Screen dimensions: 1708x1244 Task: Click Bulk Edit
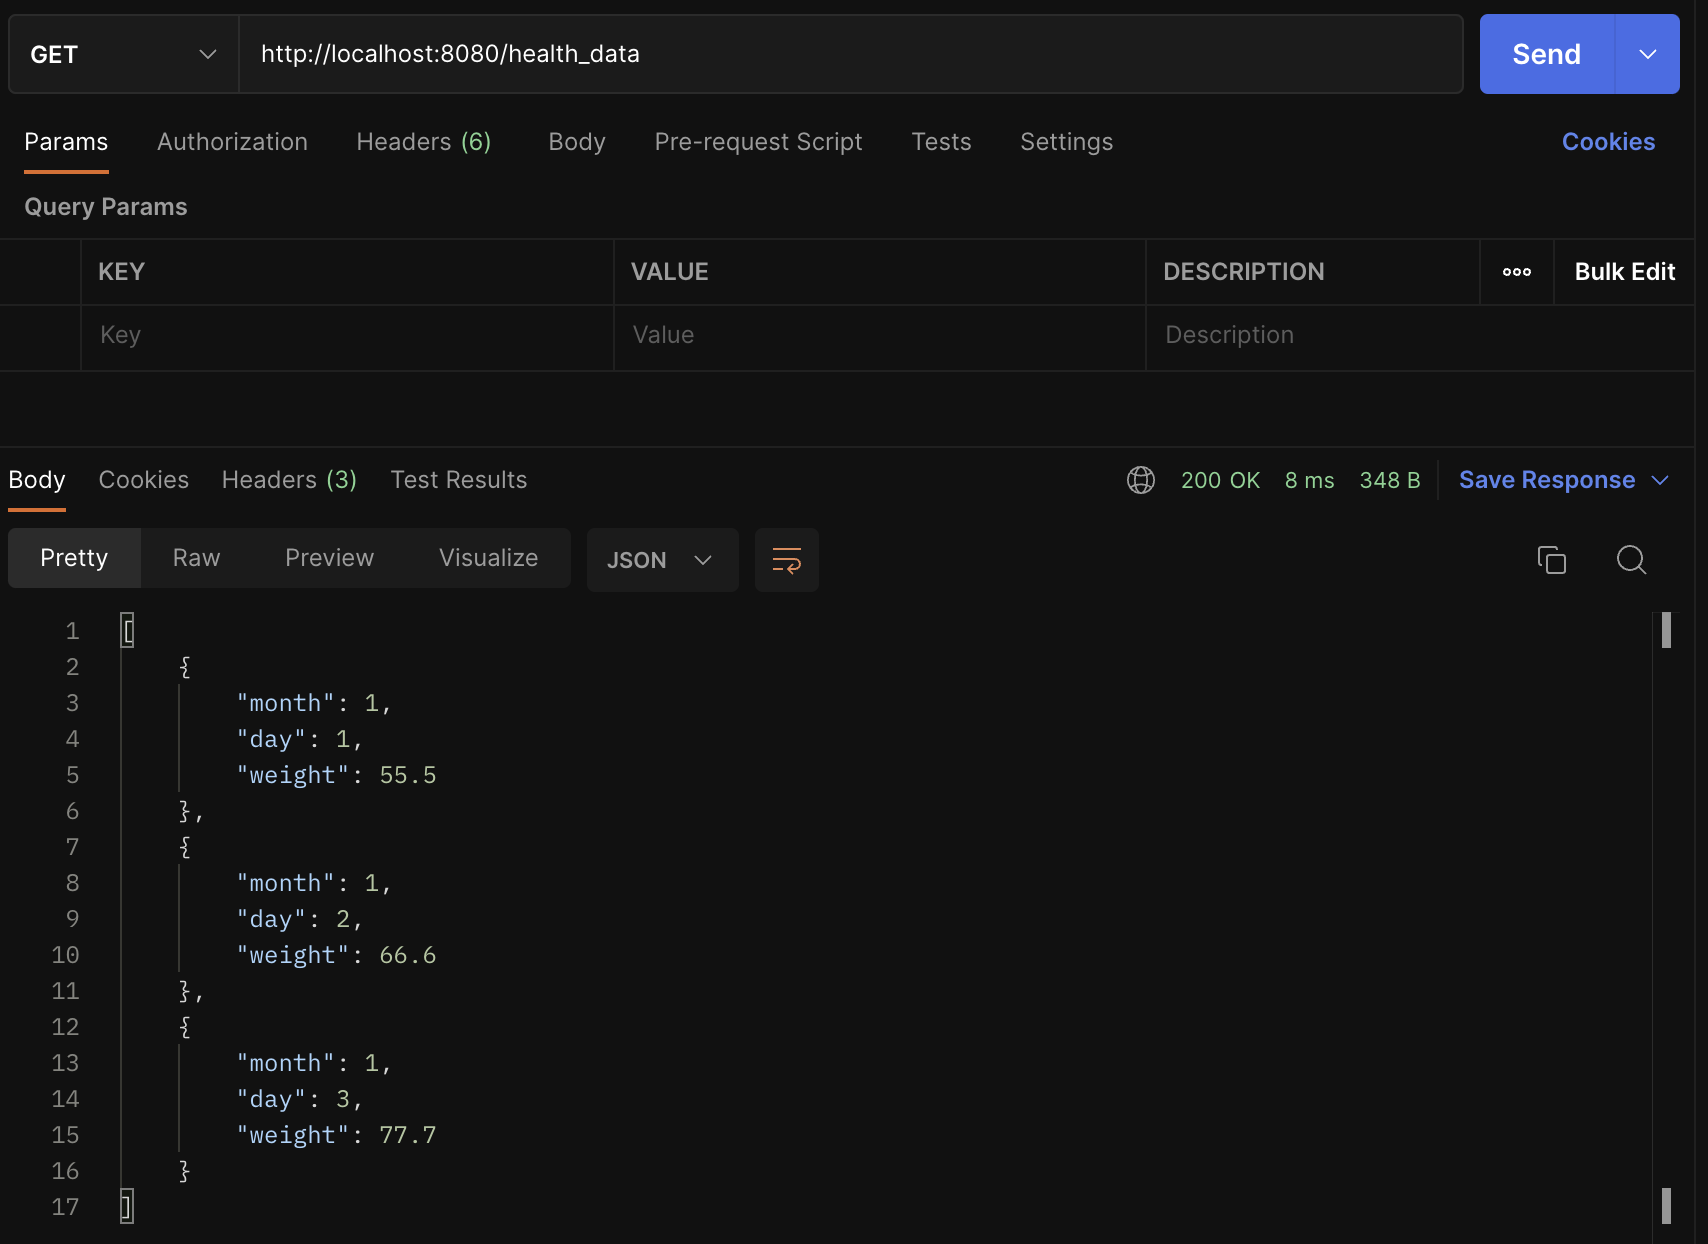click(x=1624, y=272)
